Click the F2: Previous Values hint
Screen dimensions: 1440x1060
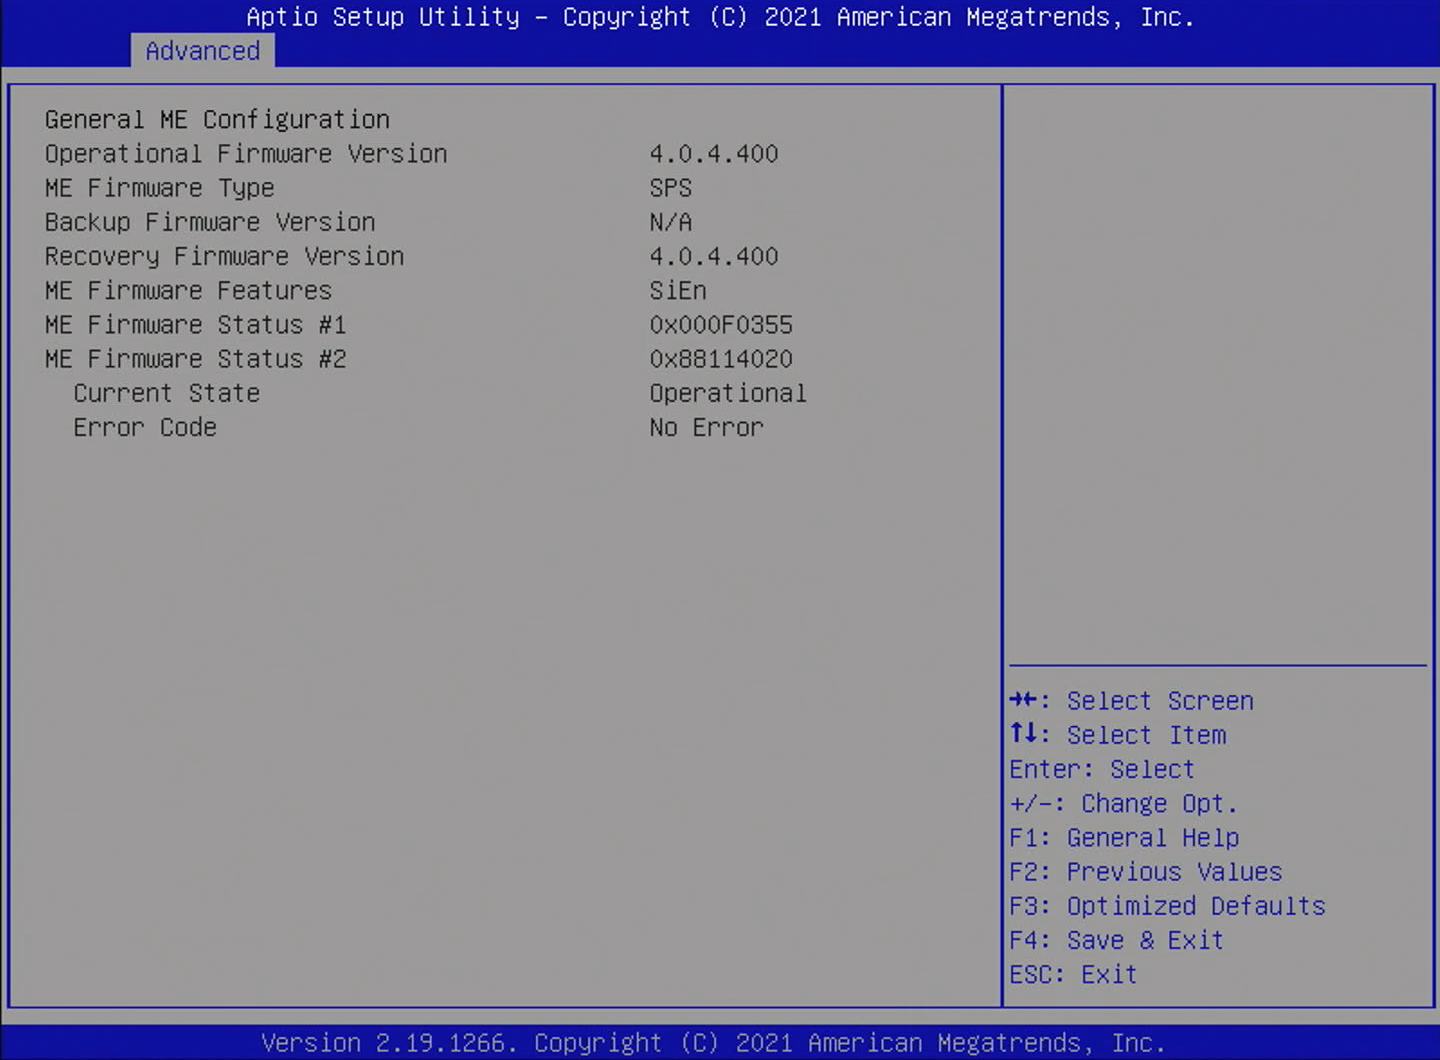pyautogui.click(x=1145, y=871)
